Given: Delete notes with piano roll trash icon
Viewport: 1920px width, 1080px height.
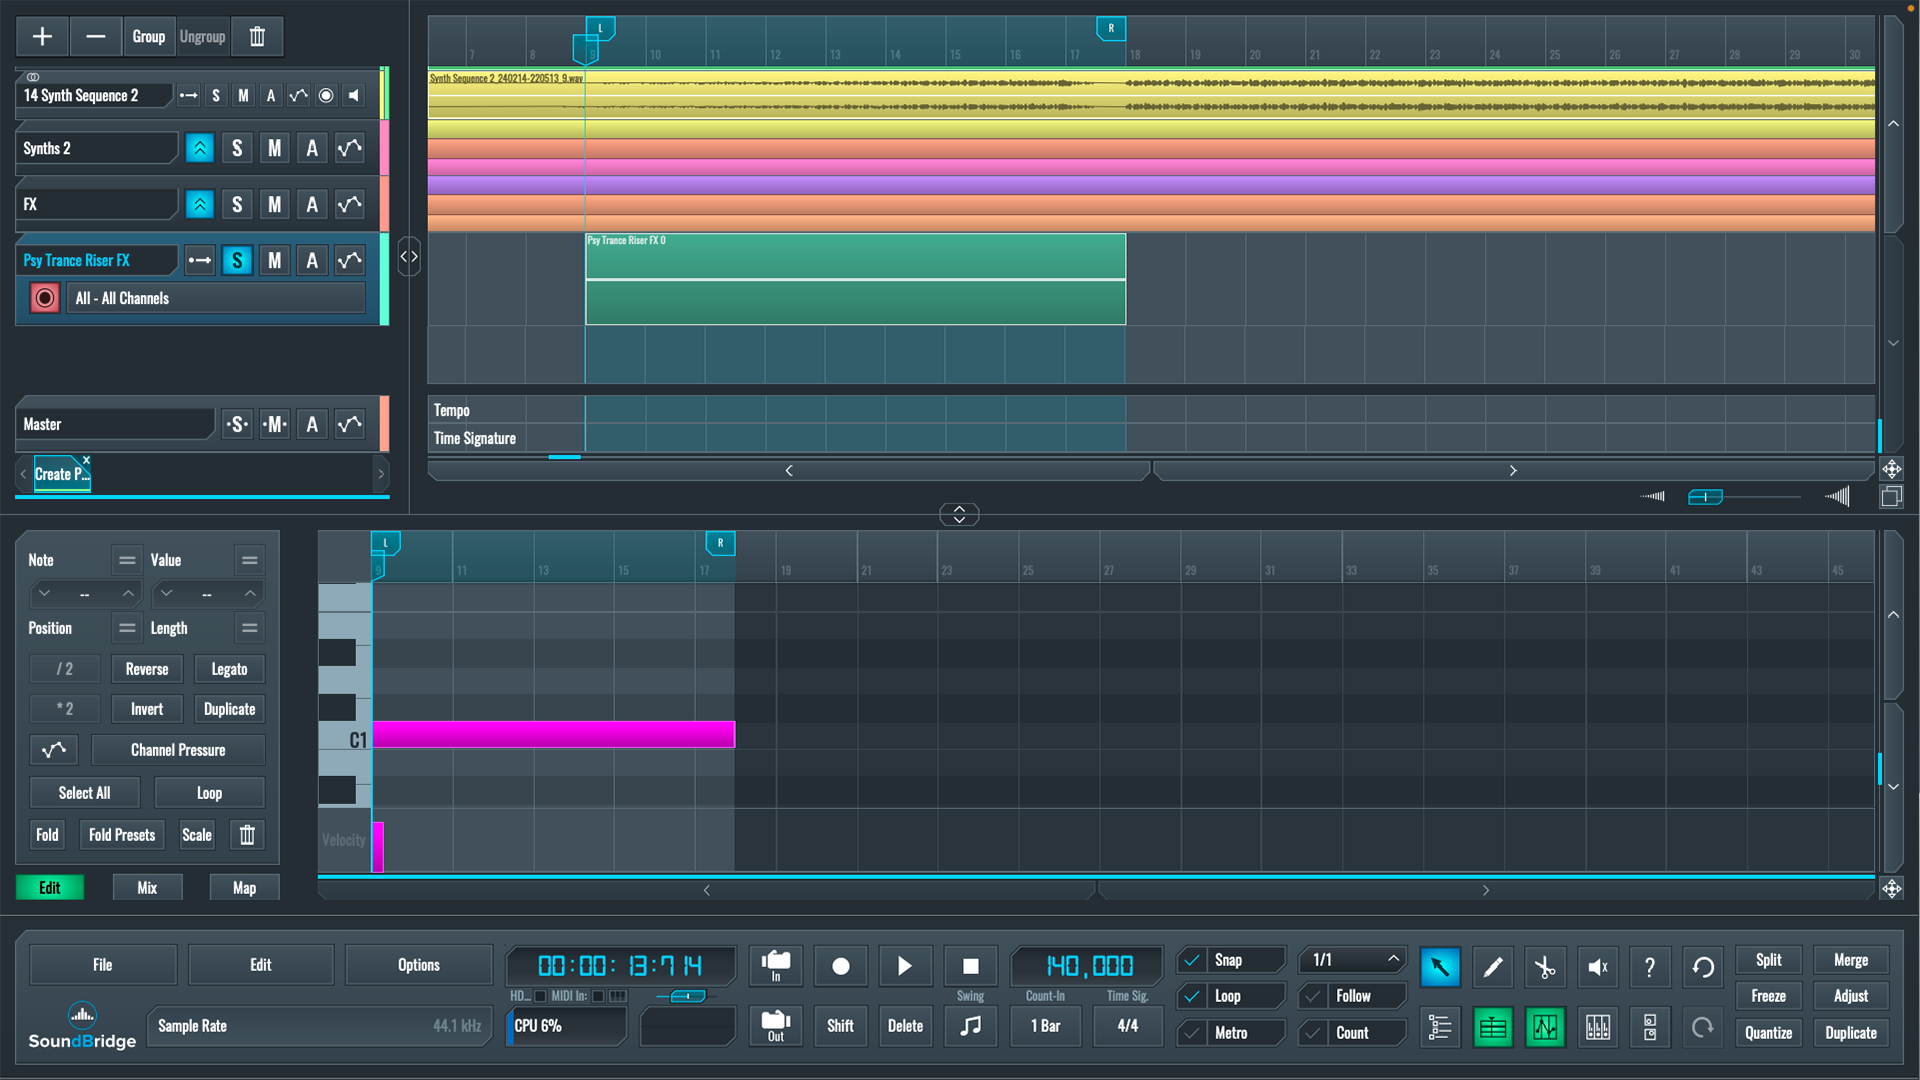Looking at the screenshot, I should 247,835.
